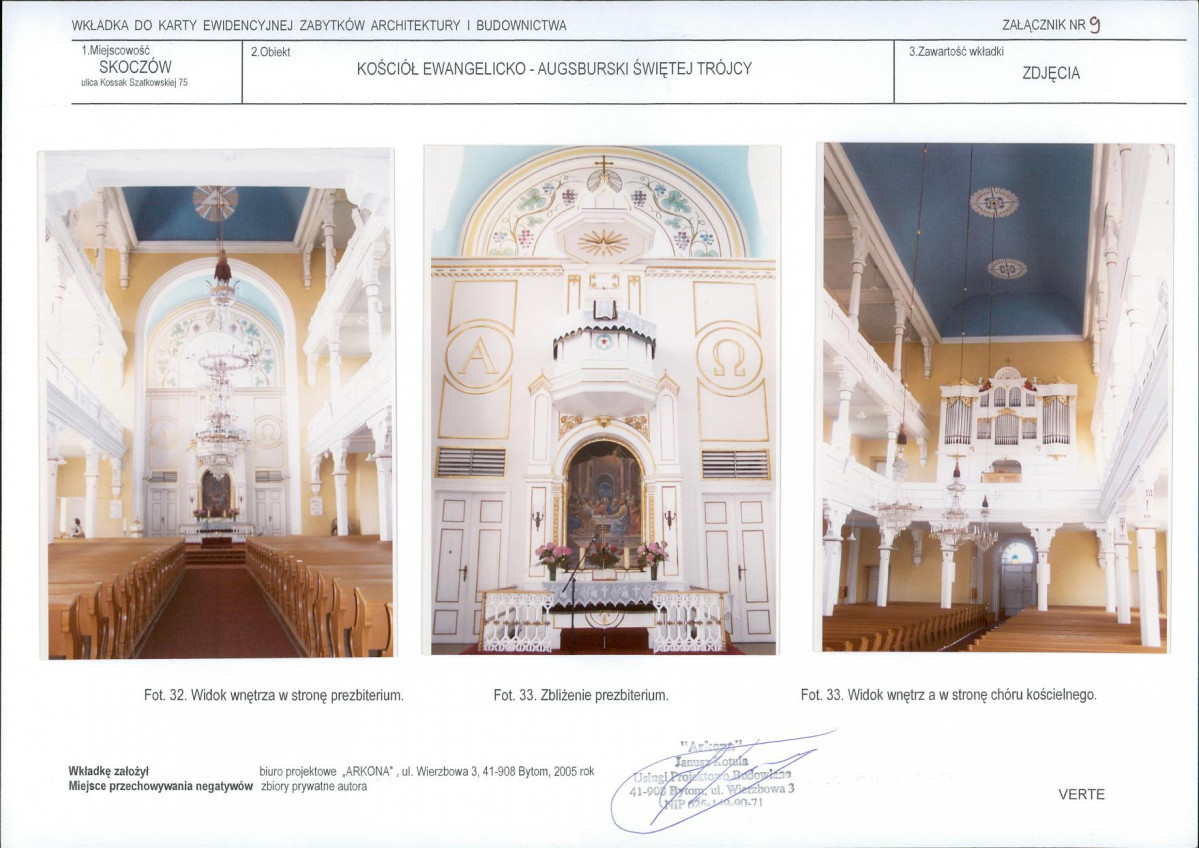Click caption 'Fot. 32. Widok wnętrza w stronę prezbiterium'

[x=273, y=695]
